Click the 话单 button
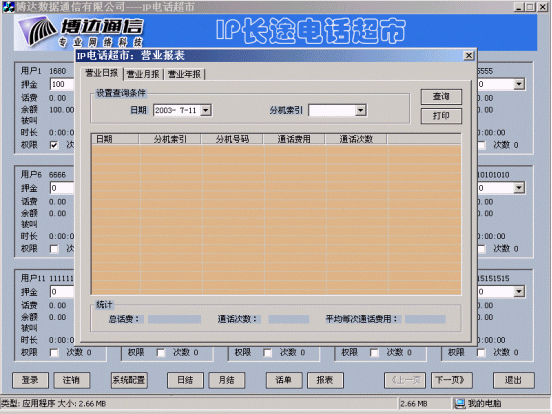This screenshot has height=414, width=552. [x=284, y=380]
